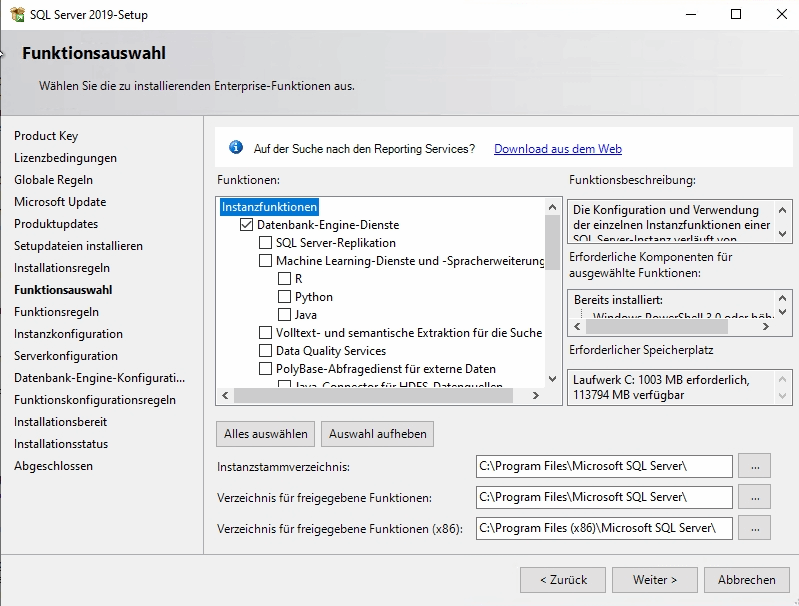Enable the SQL Server-Replikation checkbox
This screenshot has height=606, width=799.
(265, 243)
